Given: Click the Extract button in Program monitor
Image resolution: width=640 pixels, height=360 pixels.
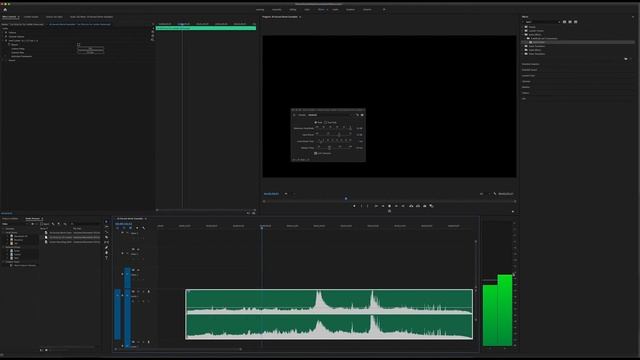Looking at the screenshot, I should 418,206.
